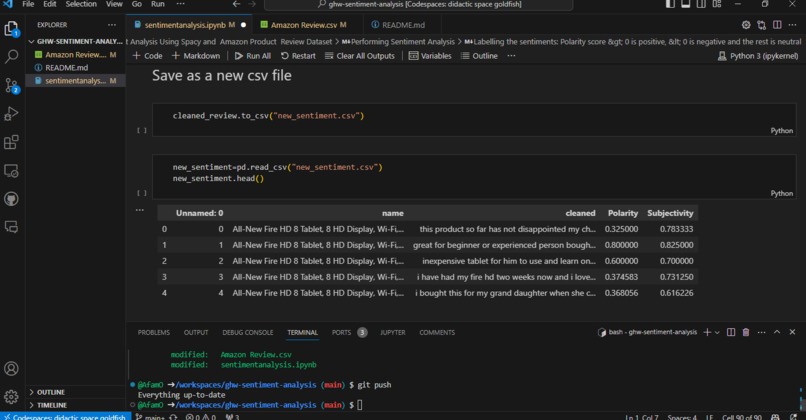Switch to the PROBLEMS panel tab

(154, 333)
